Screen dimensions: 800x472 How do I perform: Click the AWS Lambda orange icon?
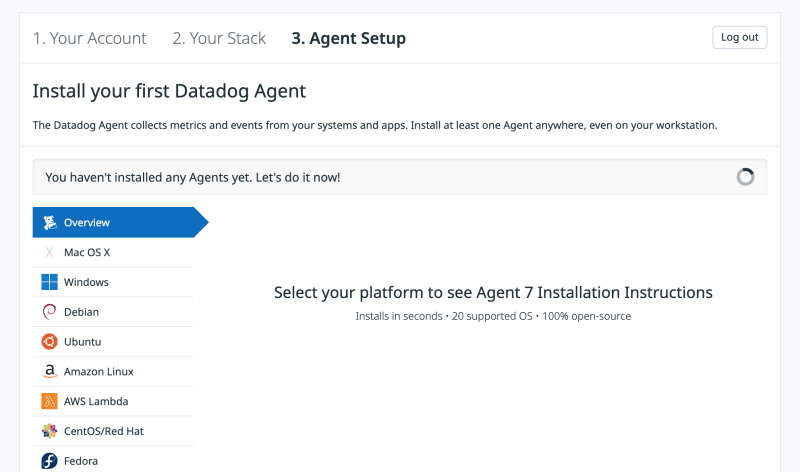coord(49,401)
